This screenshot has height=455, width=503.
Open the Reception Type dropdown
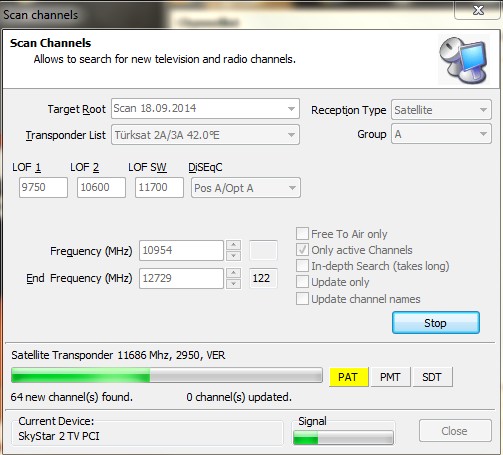point(441,109)
